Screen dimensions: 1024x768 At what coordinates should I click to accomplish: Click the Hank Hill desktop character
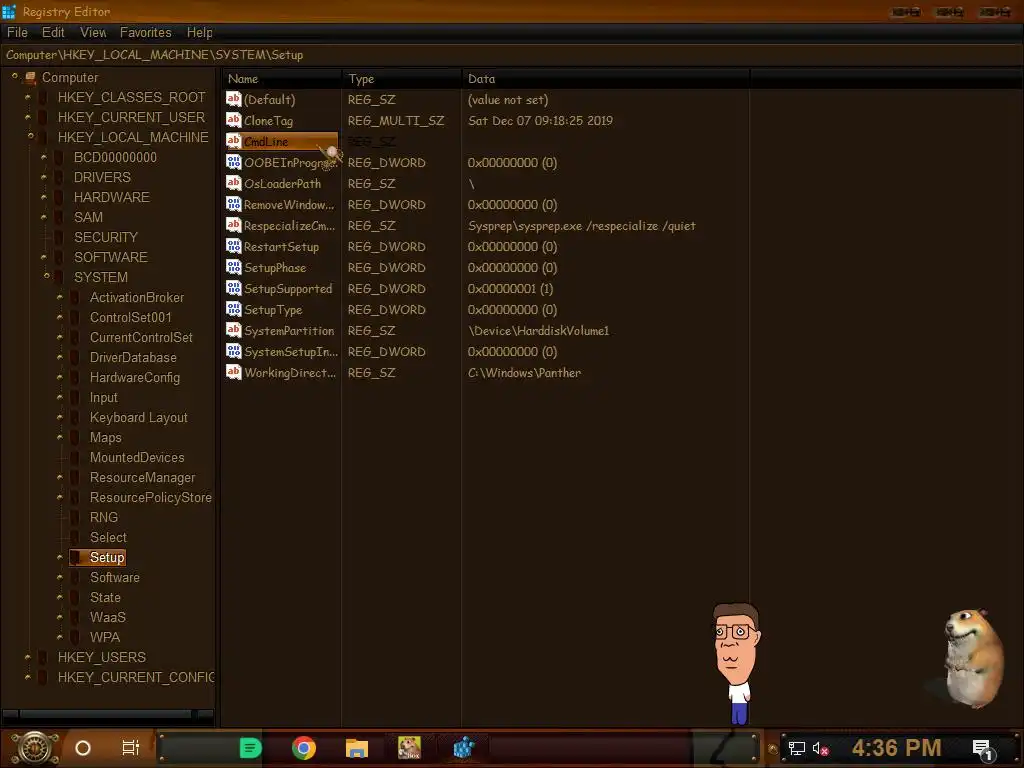click(x=737, y=663)
